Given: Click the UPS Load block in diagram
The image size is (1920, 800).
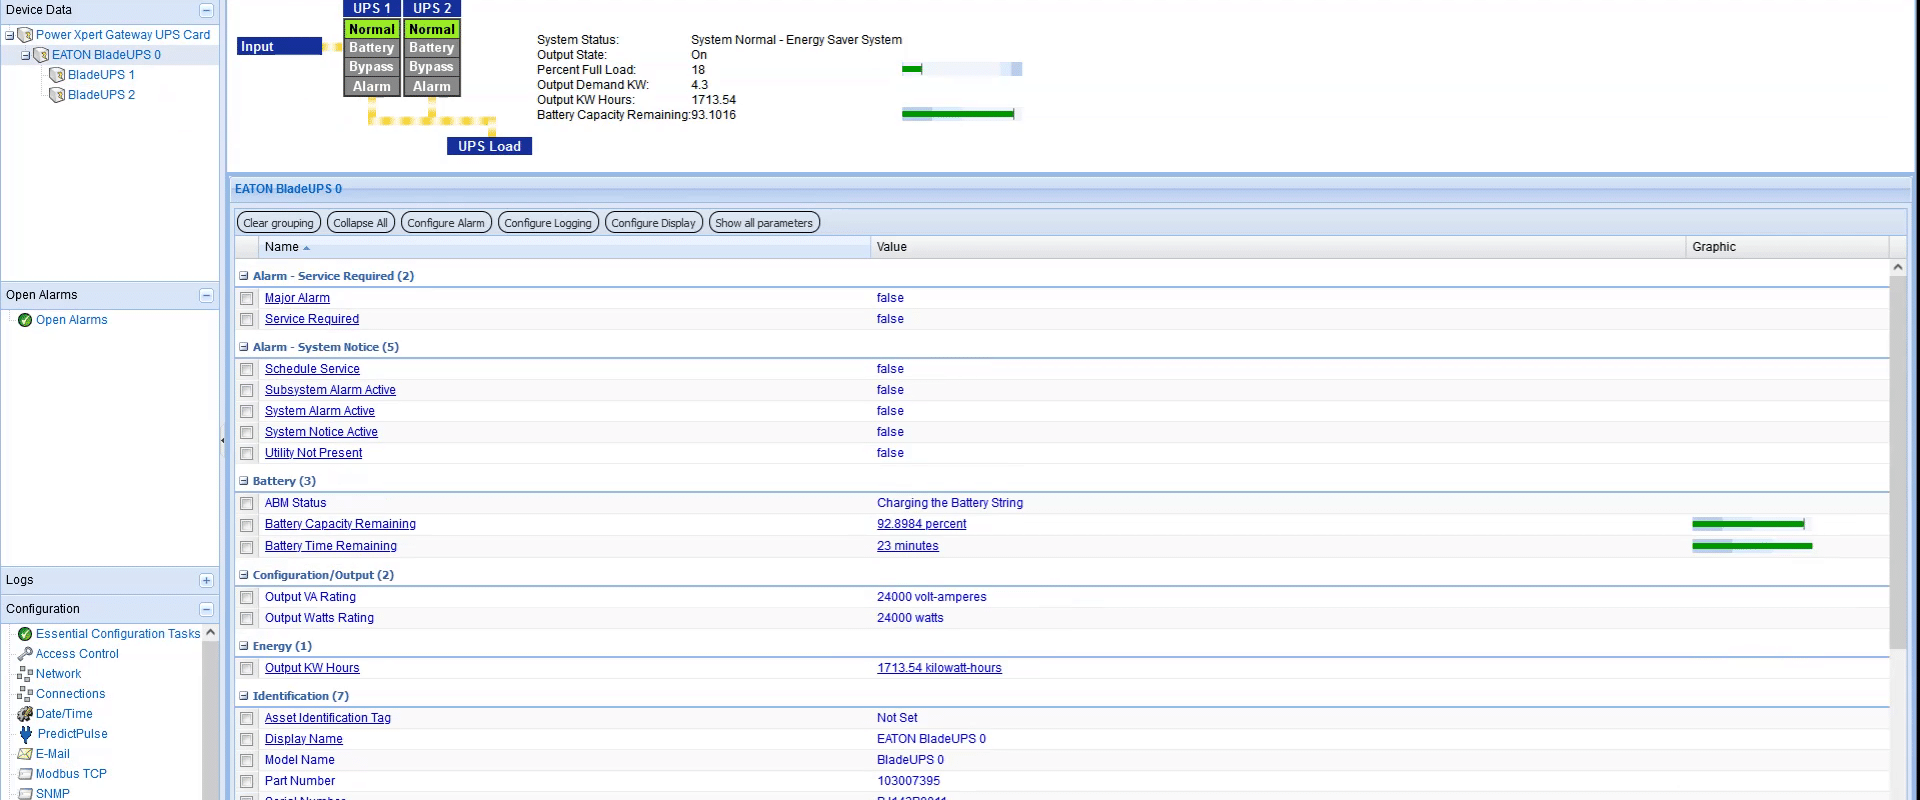Looking at the screenshot, I should 489,146.
